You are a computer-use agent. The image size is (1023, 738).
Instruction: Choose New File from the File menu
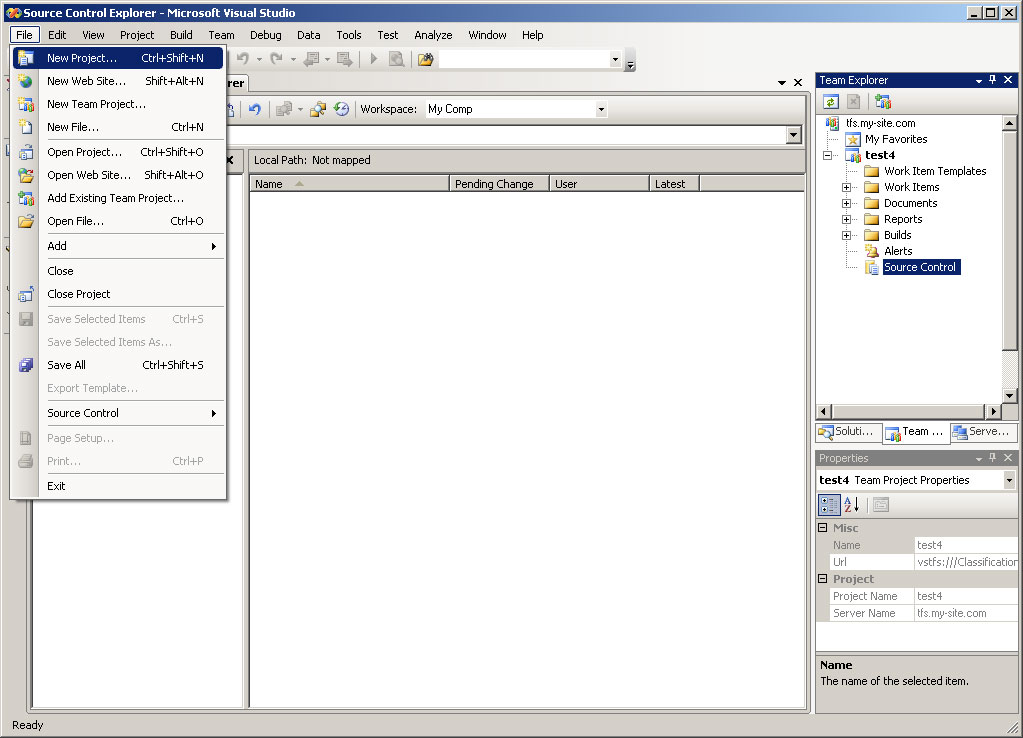tap(118, 127)
